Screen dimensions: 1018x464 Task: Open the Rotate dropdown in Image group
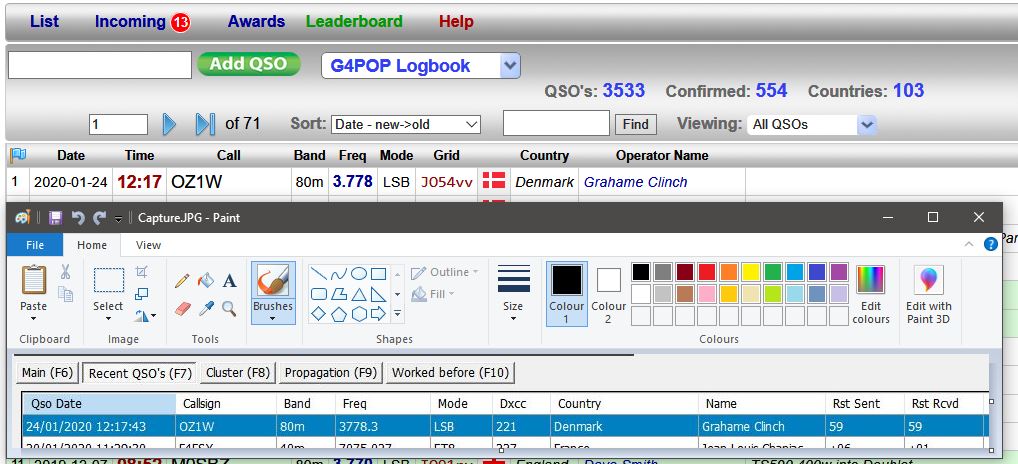(x=146, y=316)
